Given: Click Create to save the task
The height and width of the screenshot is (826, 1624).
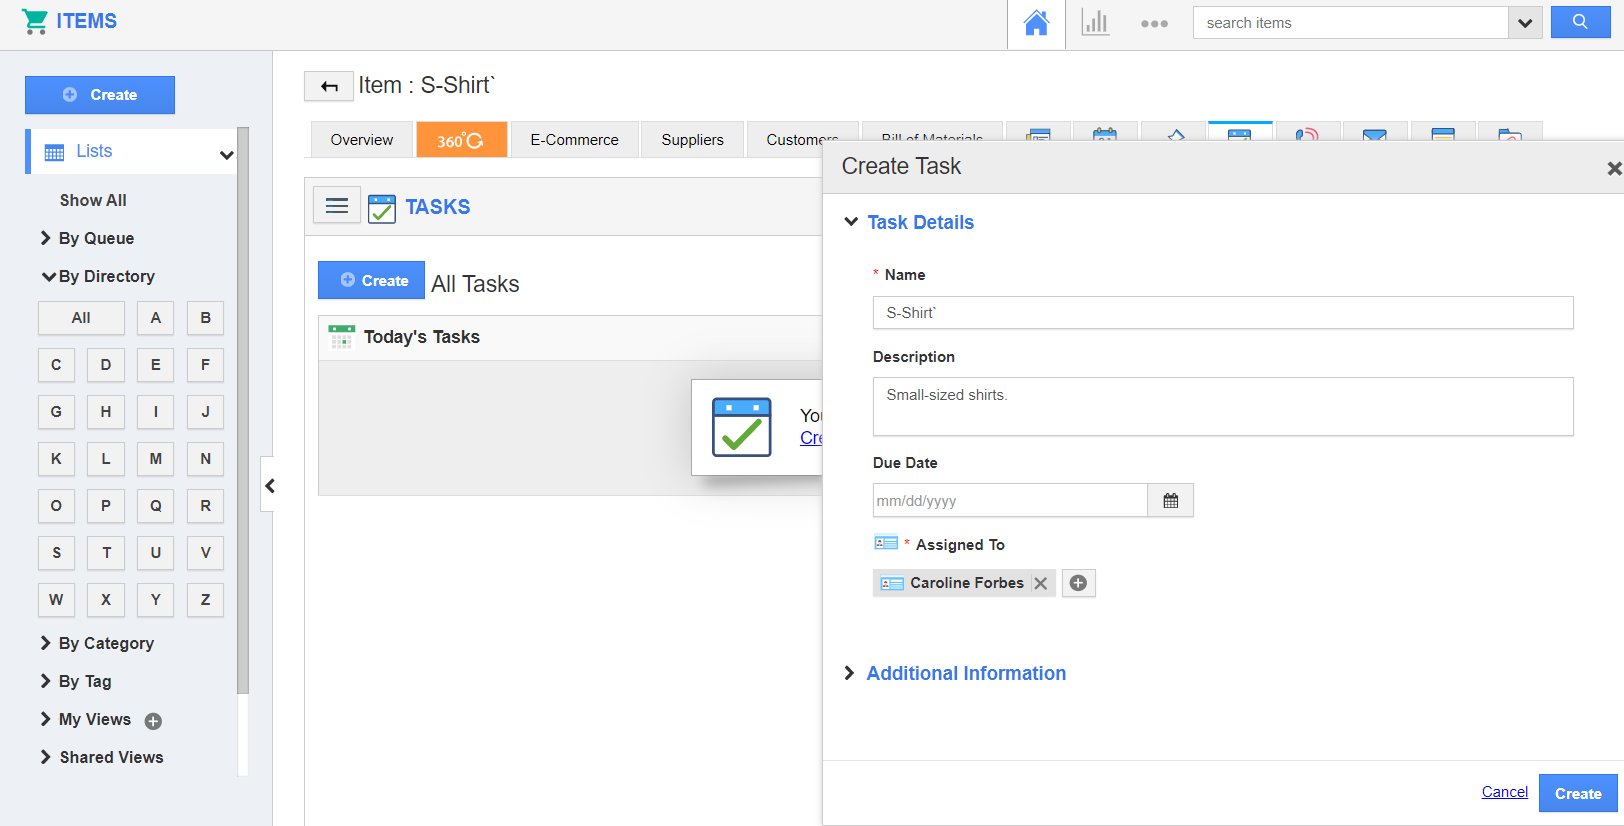Looking at the screenshot, I should pos(1578,793).
